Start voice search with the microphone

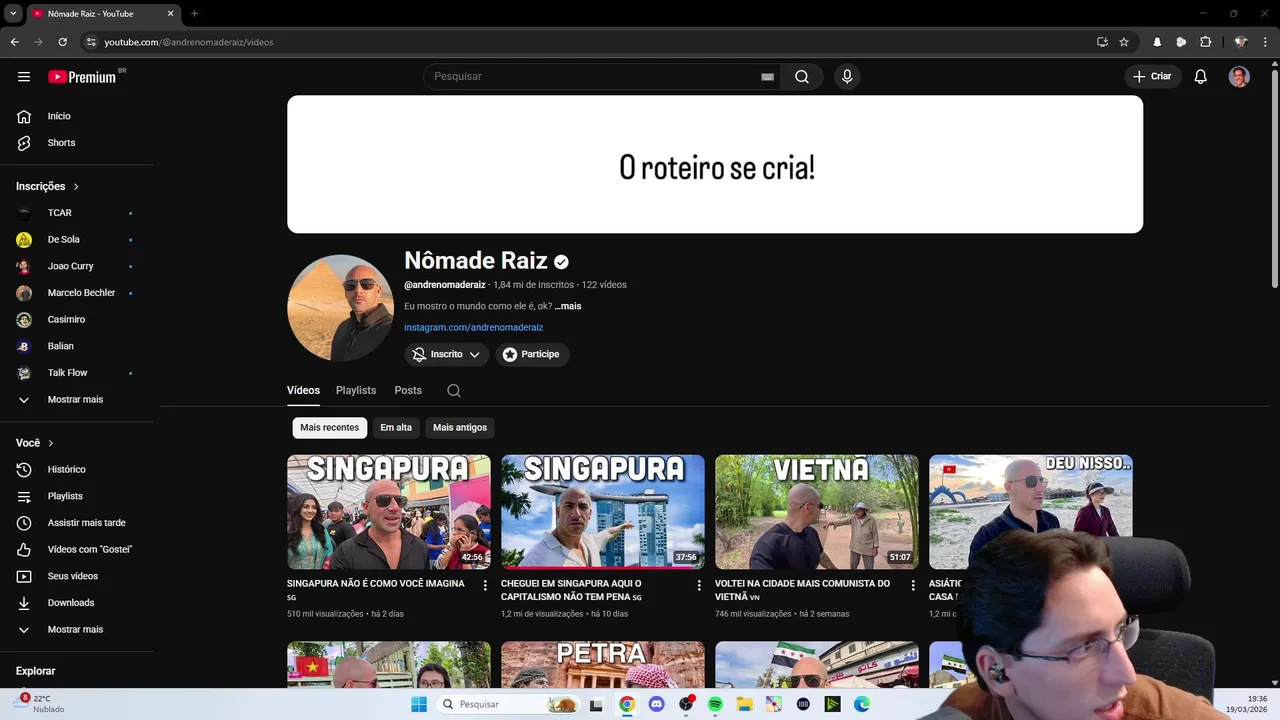click(847, 77)
